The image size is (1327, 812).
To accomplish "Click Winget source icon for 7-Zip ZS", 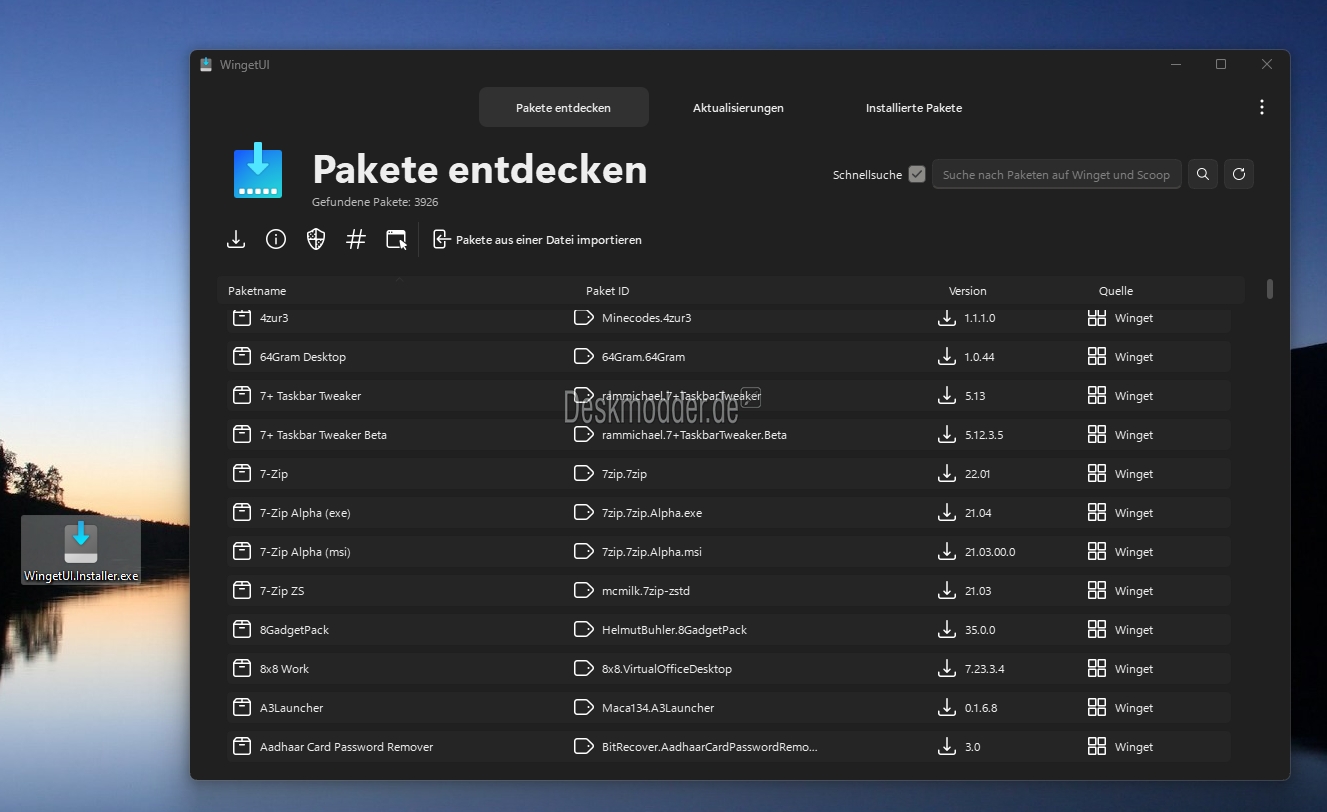I will 1097,590.
